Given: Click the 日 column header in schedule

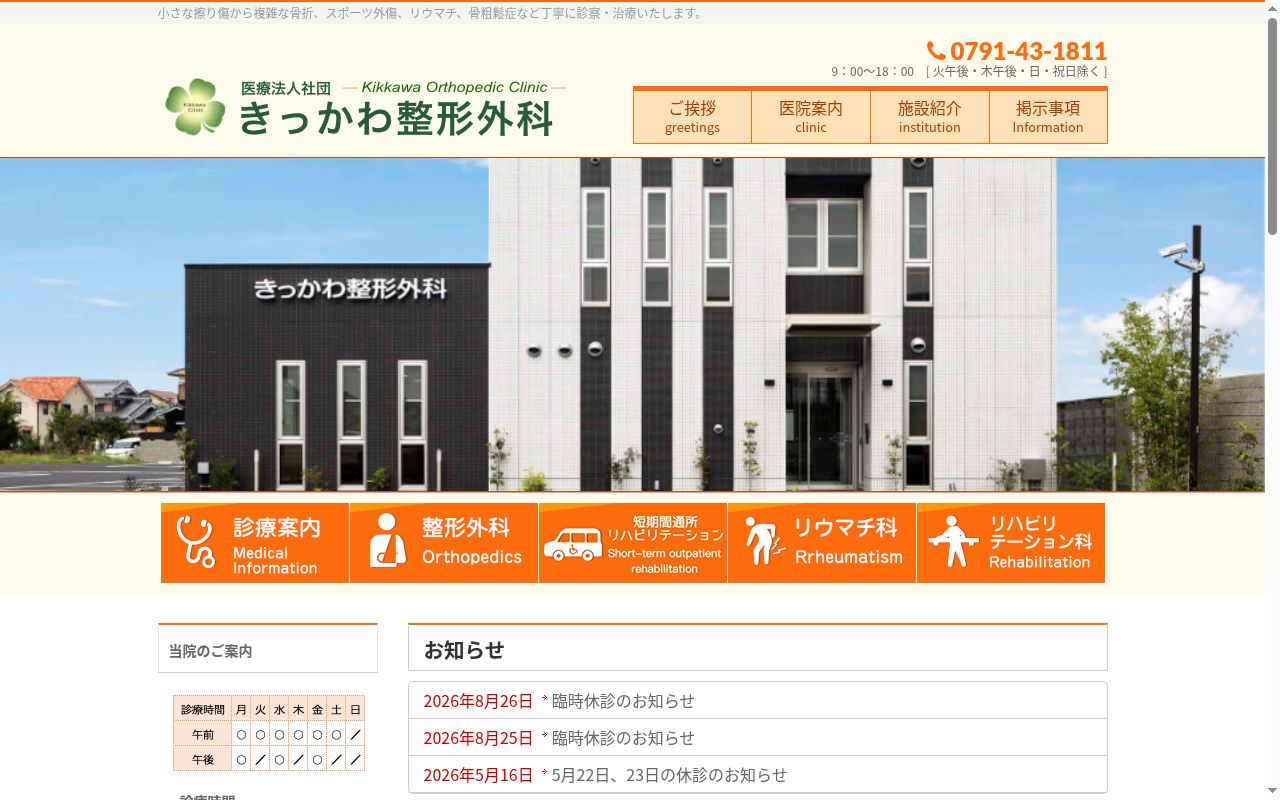Looking at the screenshot, I should 355,709.
